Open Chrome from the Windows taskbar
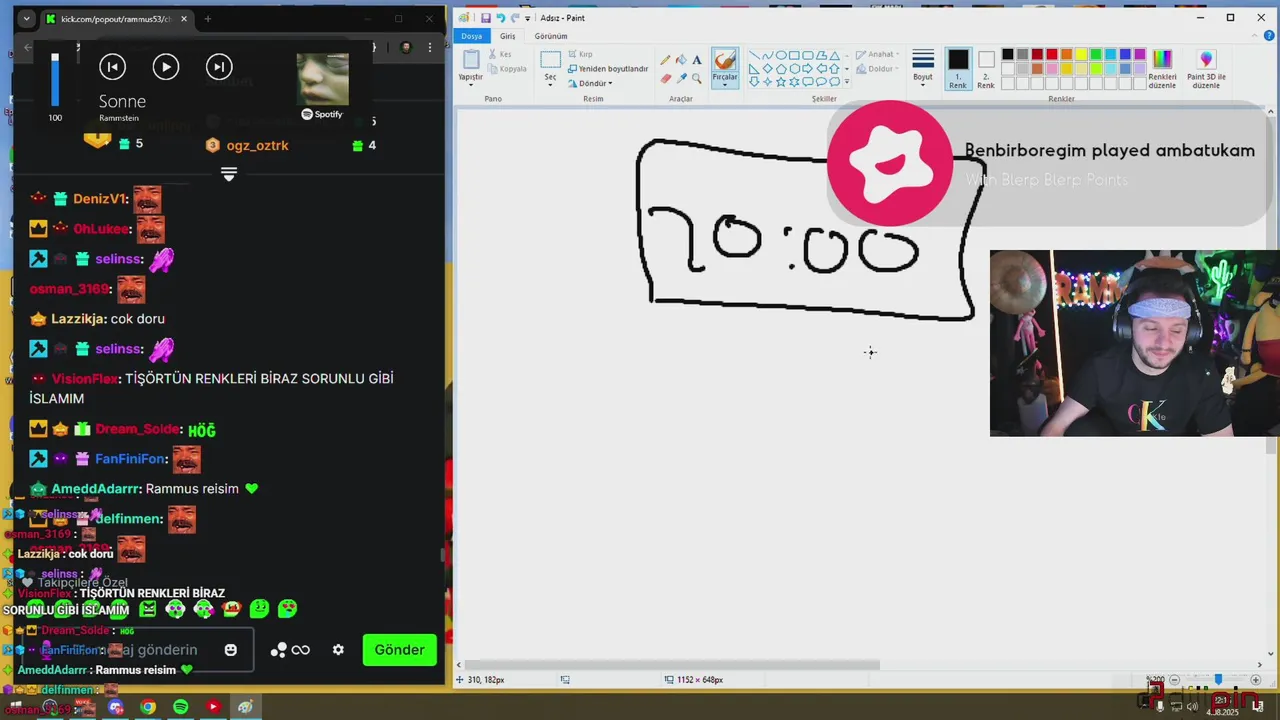This screenshot has height=720, width=1280. point(148,707)
